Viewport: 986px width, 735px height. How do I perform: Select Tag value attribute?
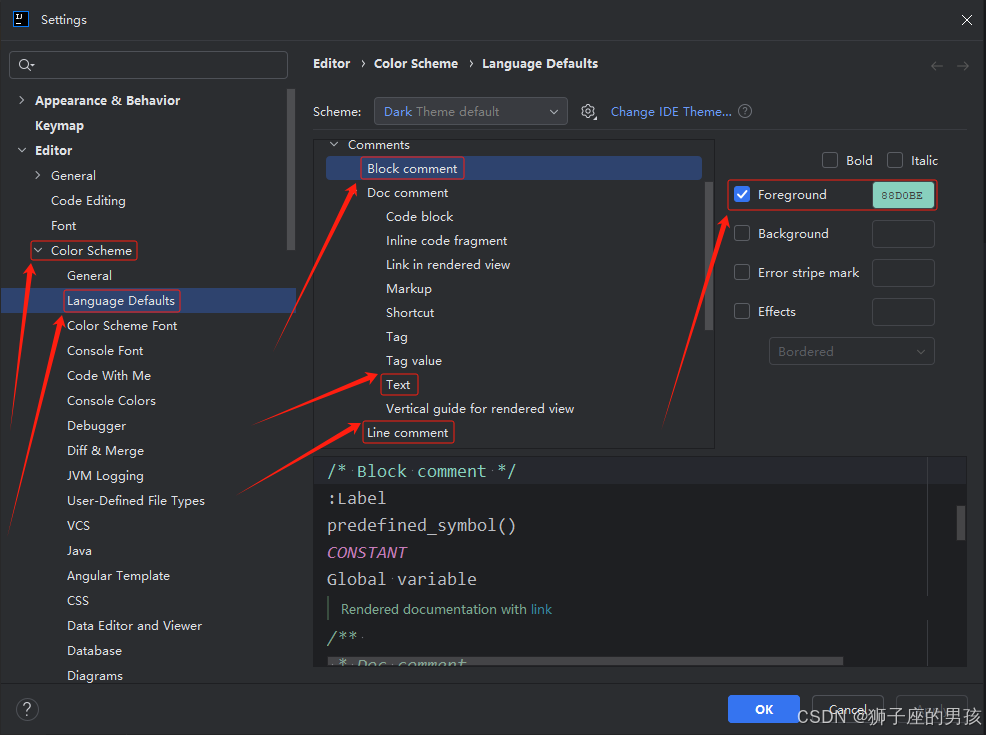[414, 361]
